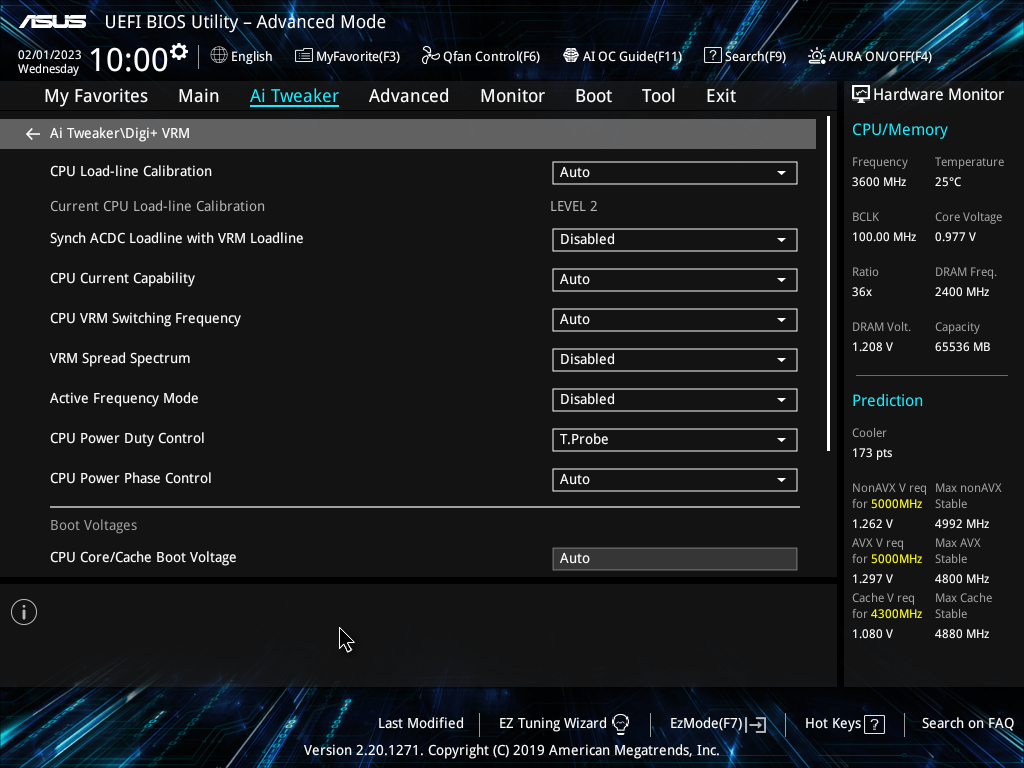
Task: Open the Monitor tab
Action: point(512,96)
